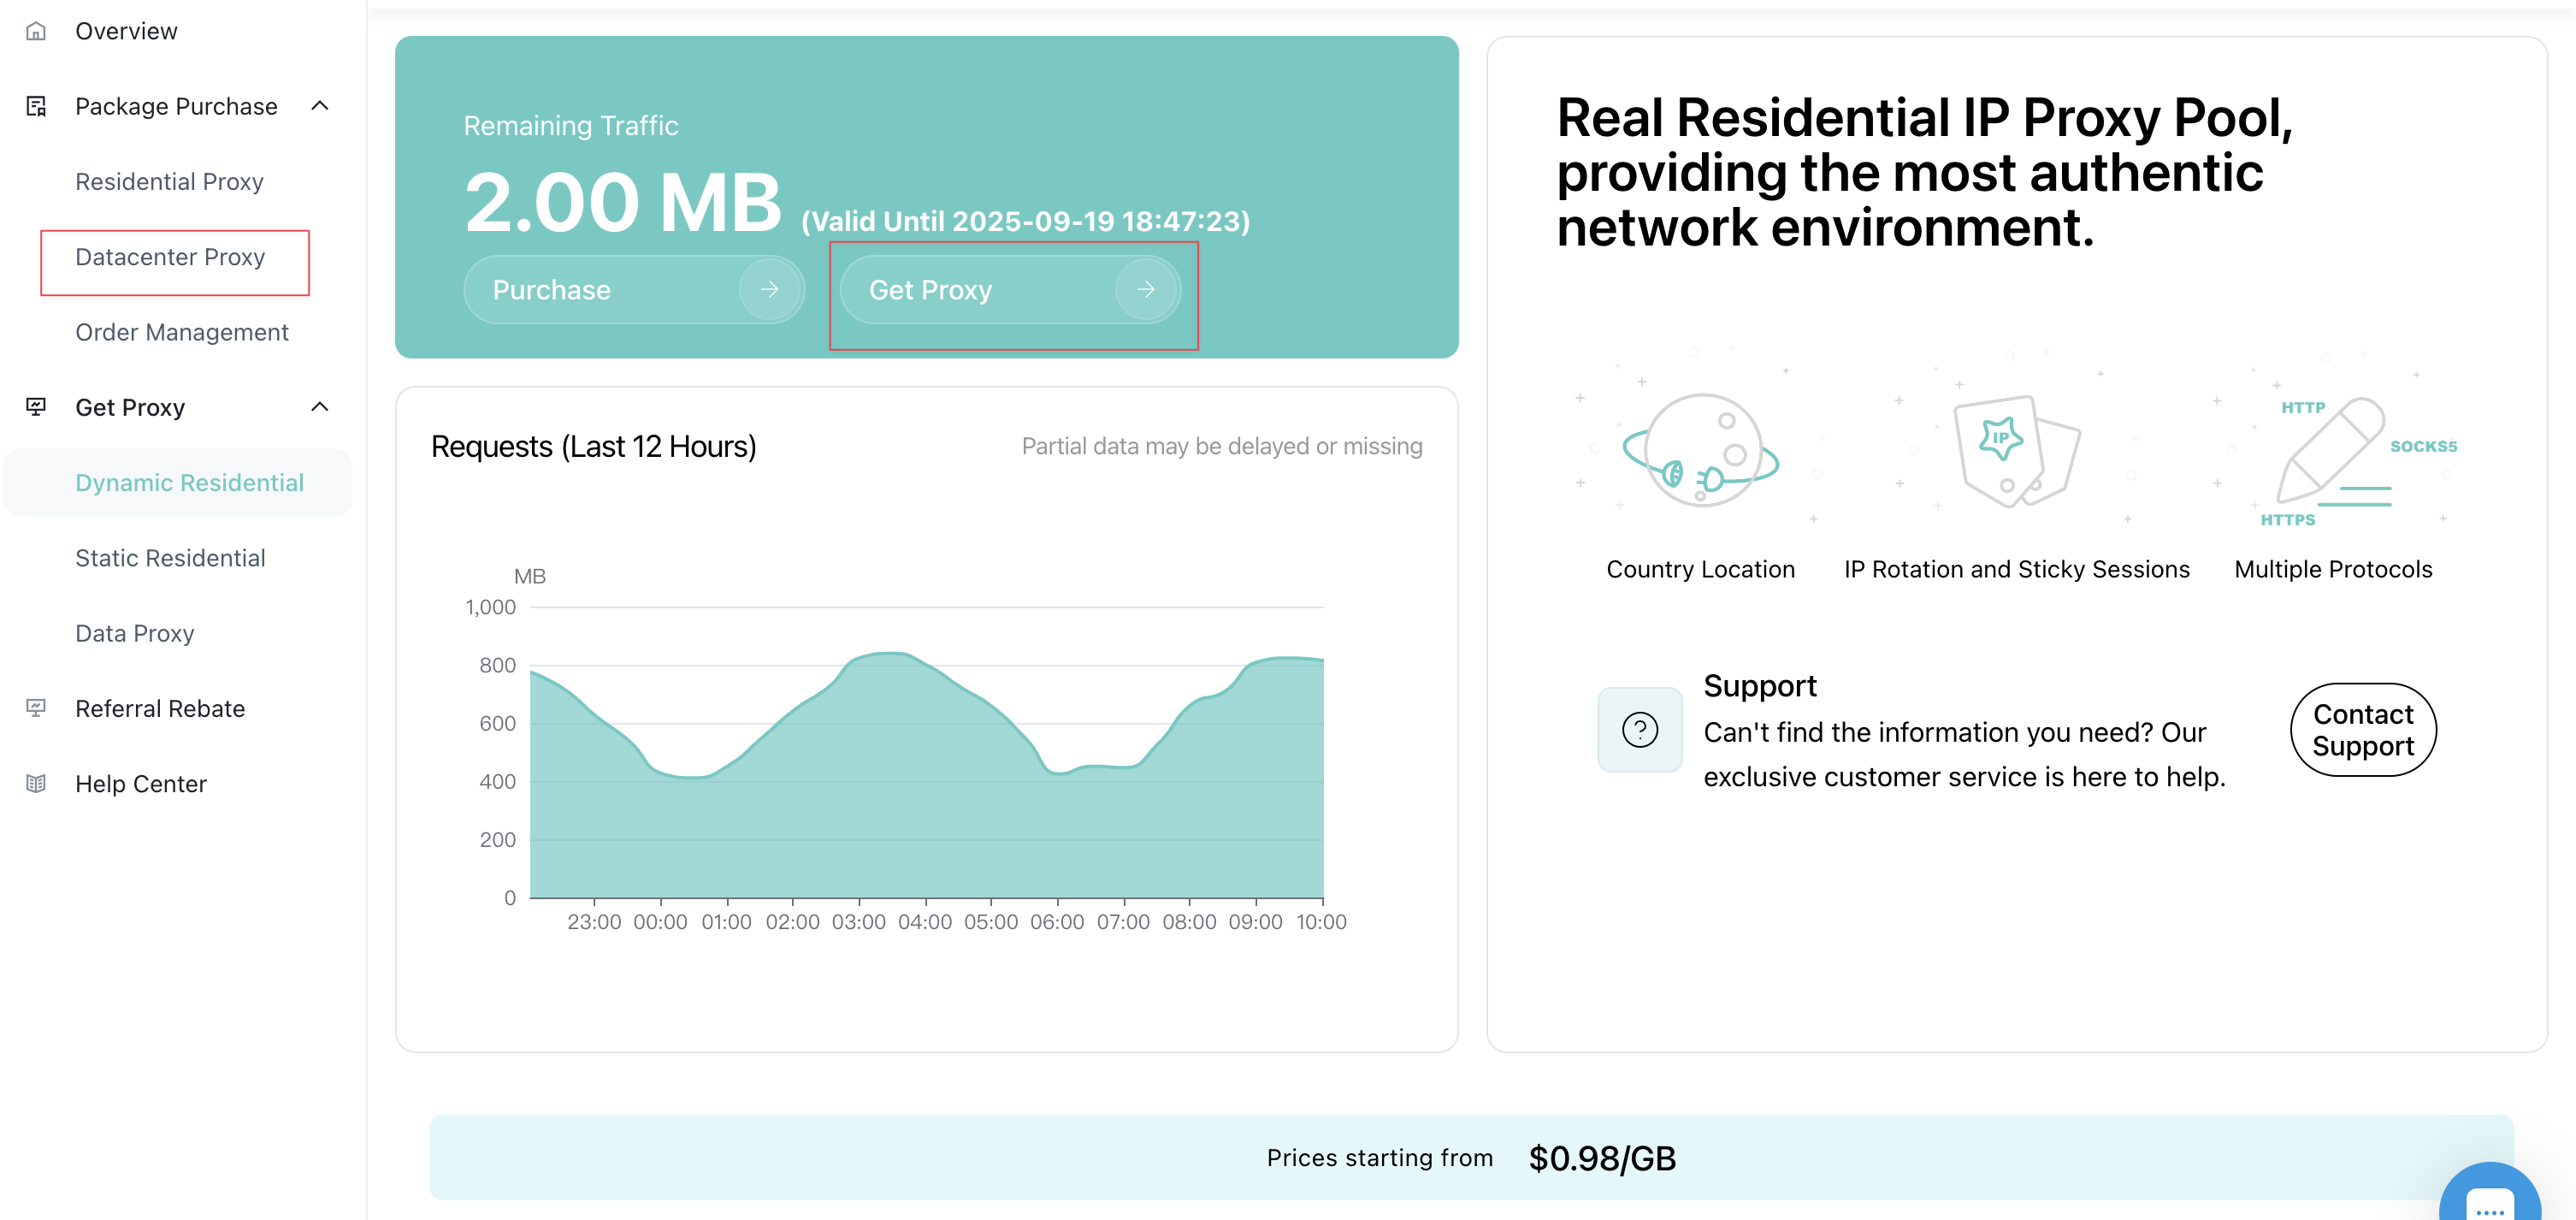Click the Overview home icon
The image size is (2576, 1220).
pos(36,31)
